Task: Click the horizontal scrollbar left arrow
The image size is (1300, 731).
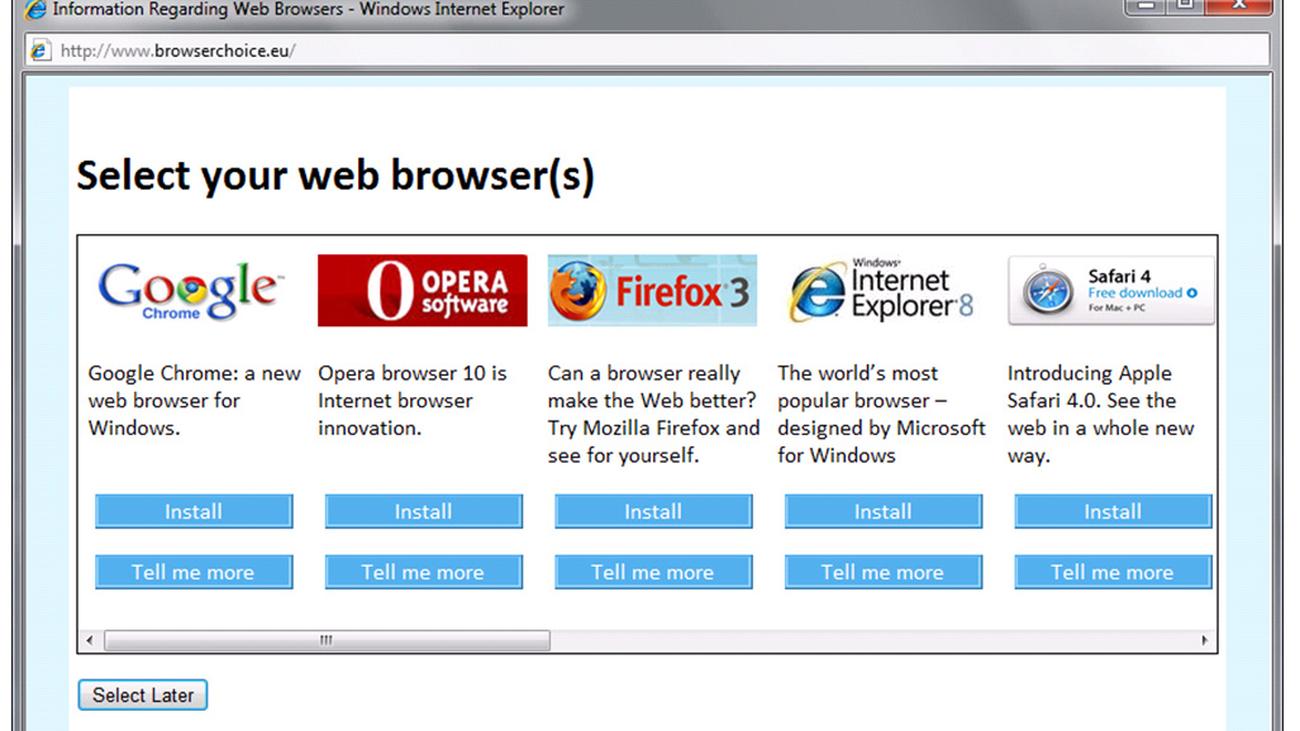Action: point(90,640)
